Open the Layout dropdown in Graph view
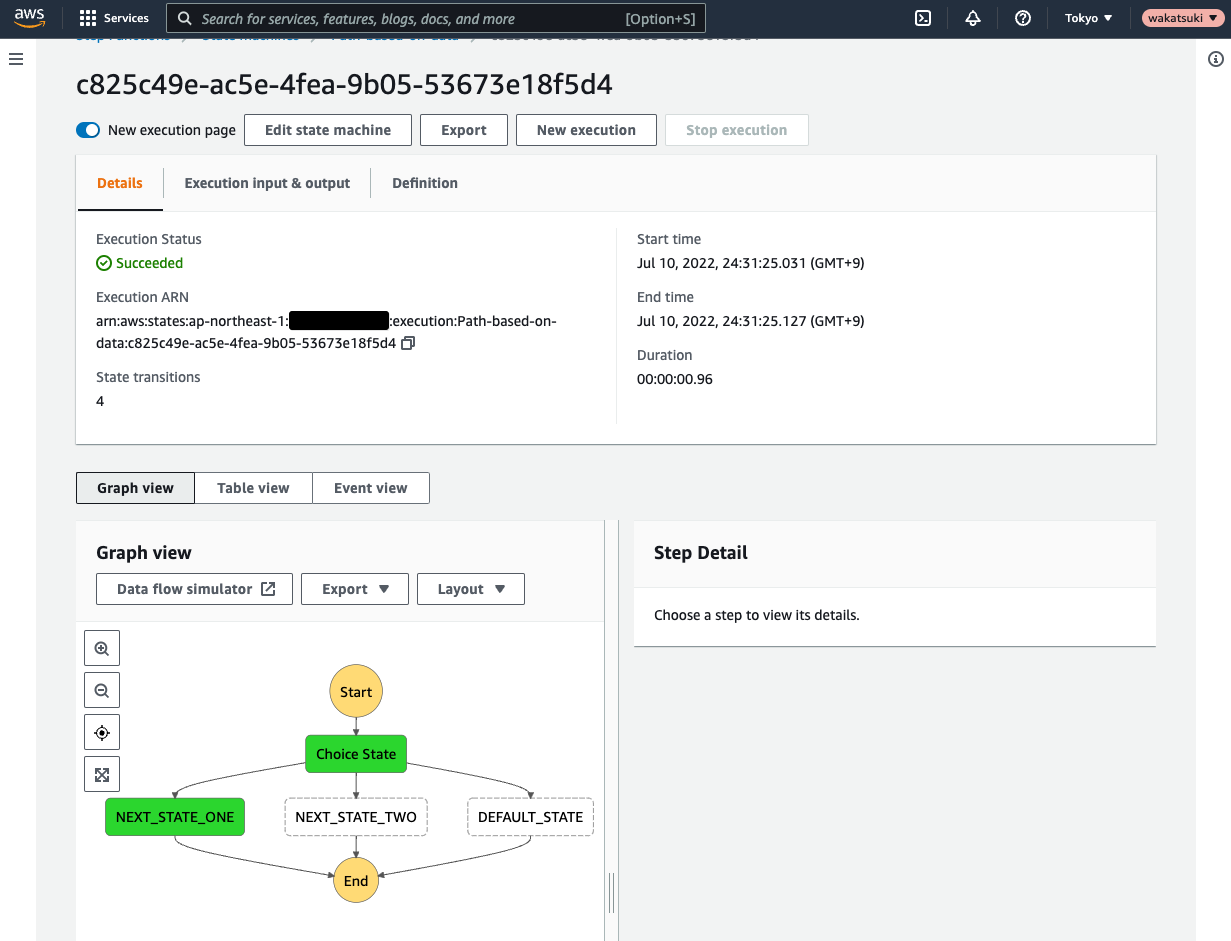 pos(471,589)
